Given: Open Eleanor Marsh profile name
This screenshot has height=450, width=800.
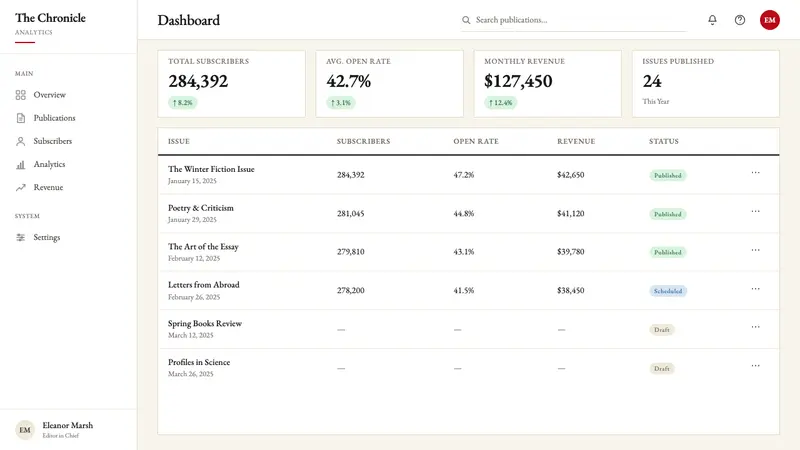Looking at the screenshot, I should click(67, 425).
